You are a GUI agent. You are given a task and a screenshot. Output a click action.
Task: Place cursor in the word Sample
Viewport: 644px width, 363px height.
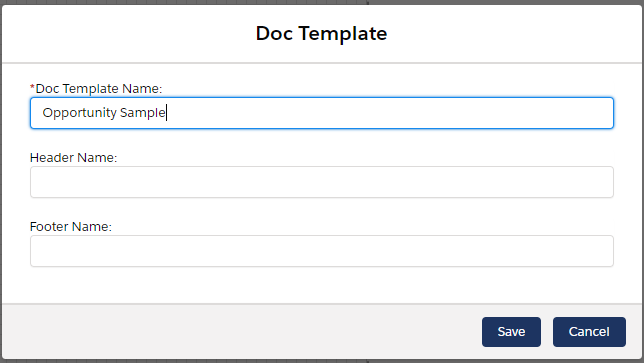(x=143, y=113)
